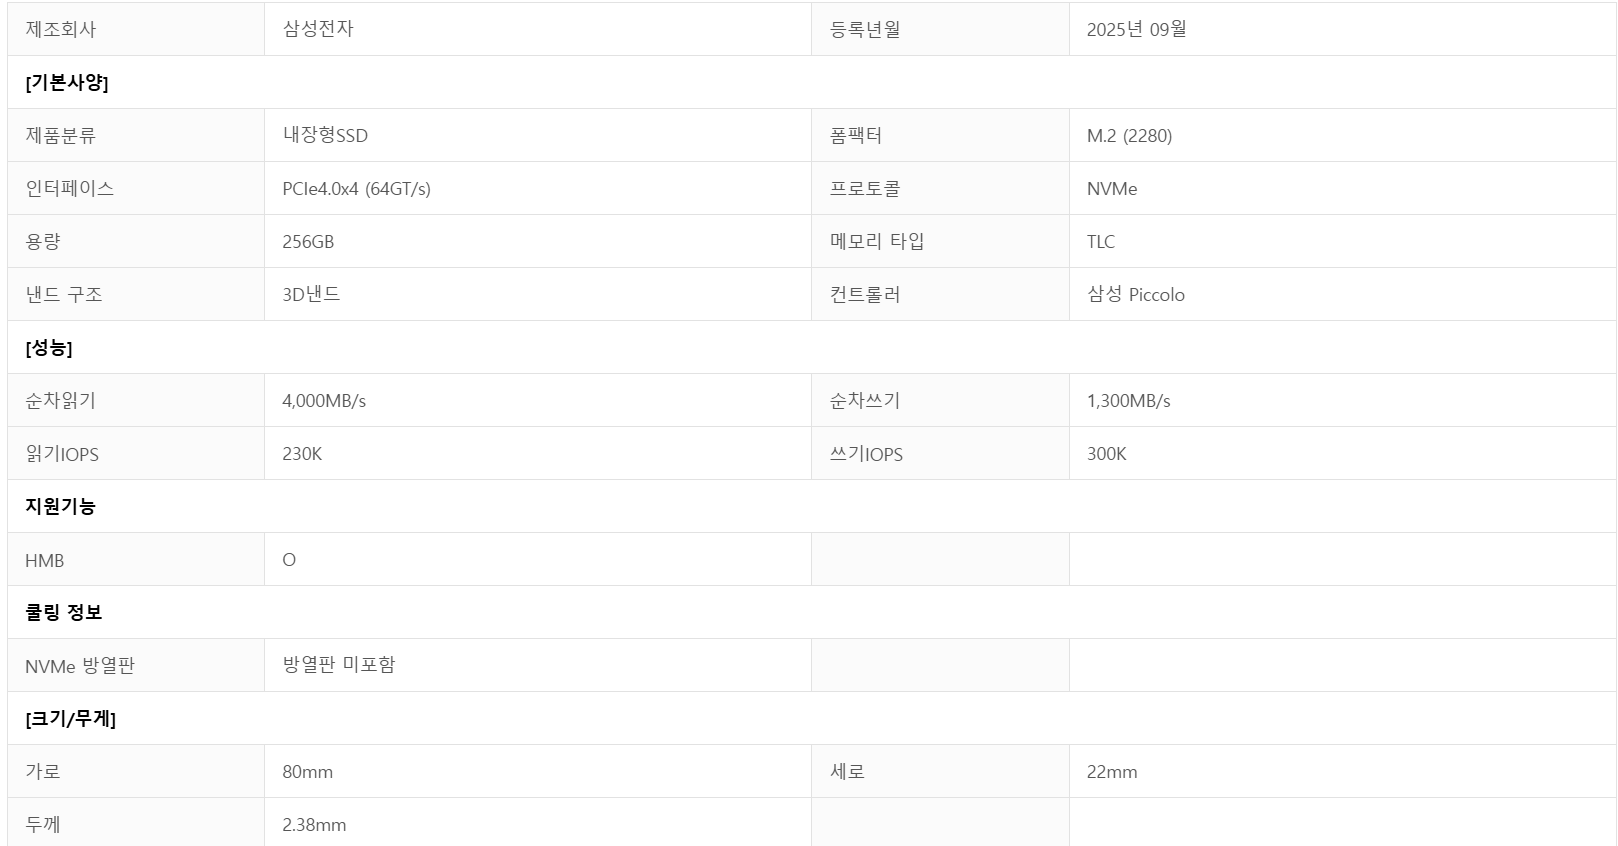The width and height of the screenshot is (1618, 846).
Task: Click the M.2 (2280) form factor value
Action: (x=1129, y=136)
